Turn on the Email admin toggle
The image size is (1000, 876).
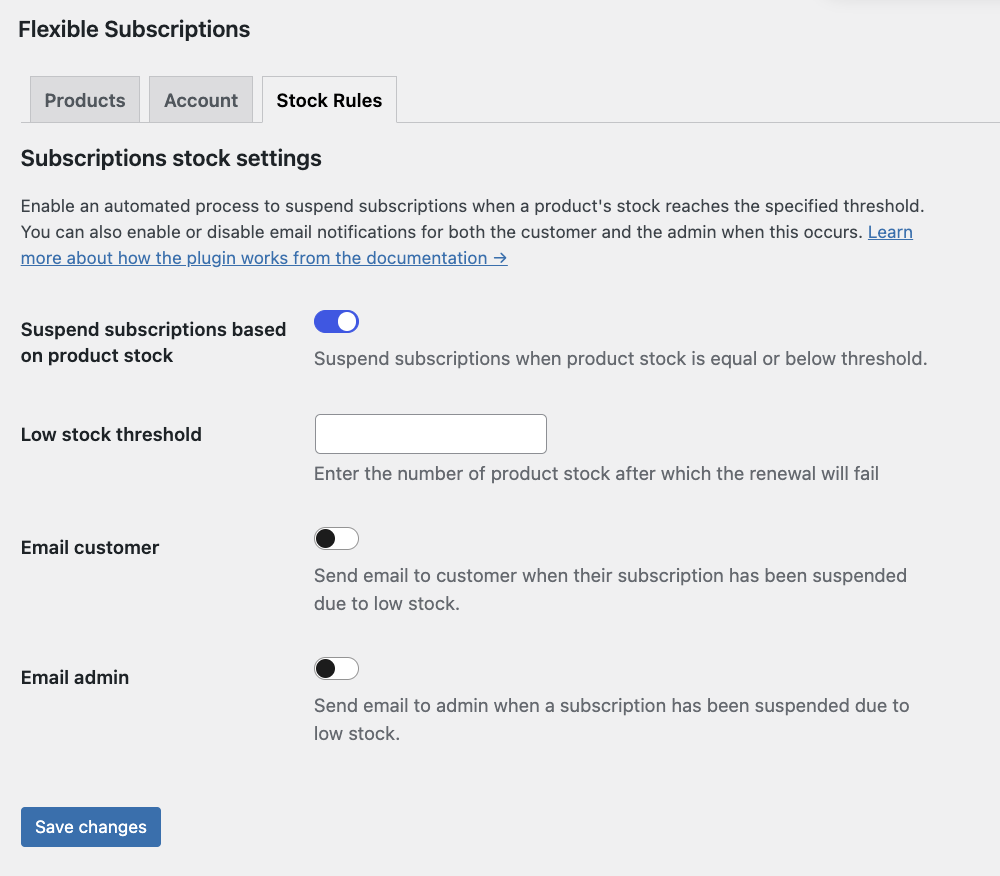click(336, 668)
